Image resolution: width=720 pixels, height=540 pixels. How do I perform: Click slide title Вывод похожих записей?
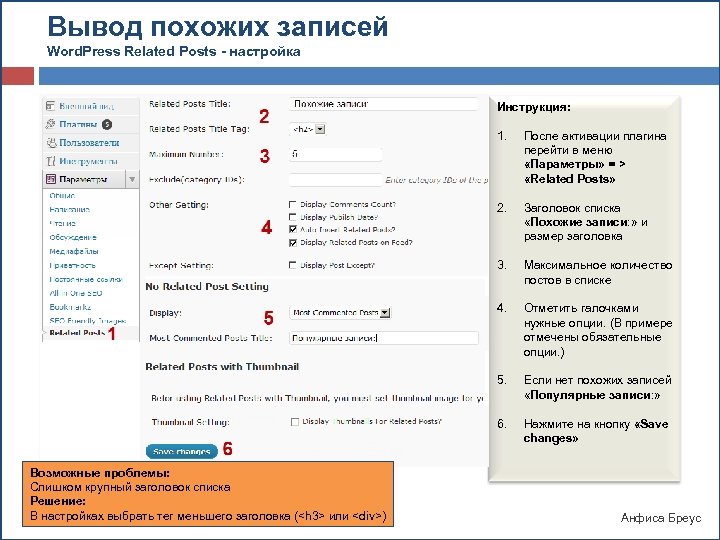218,27
